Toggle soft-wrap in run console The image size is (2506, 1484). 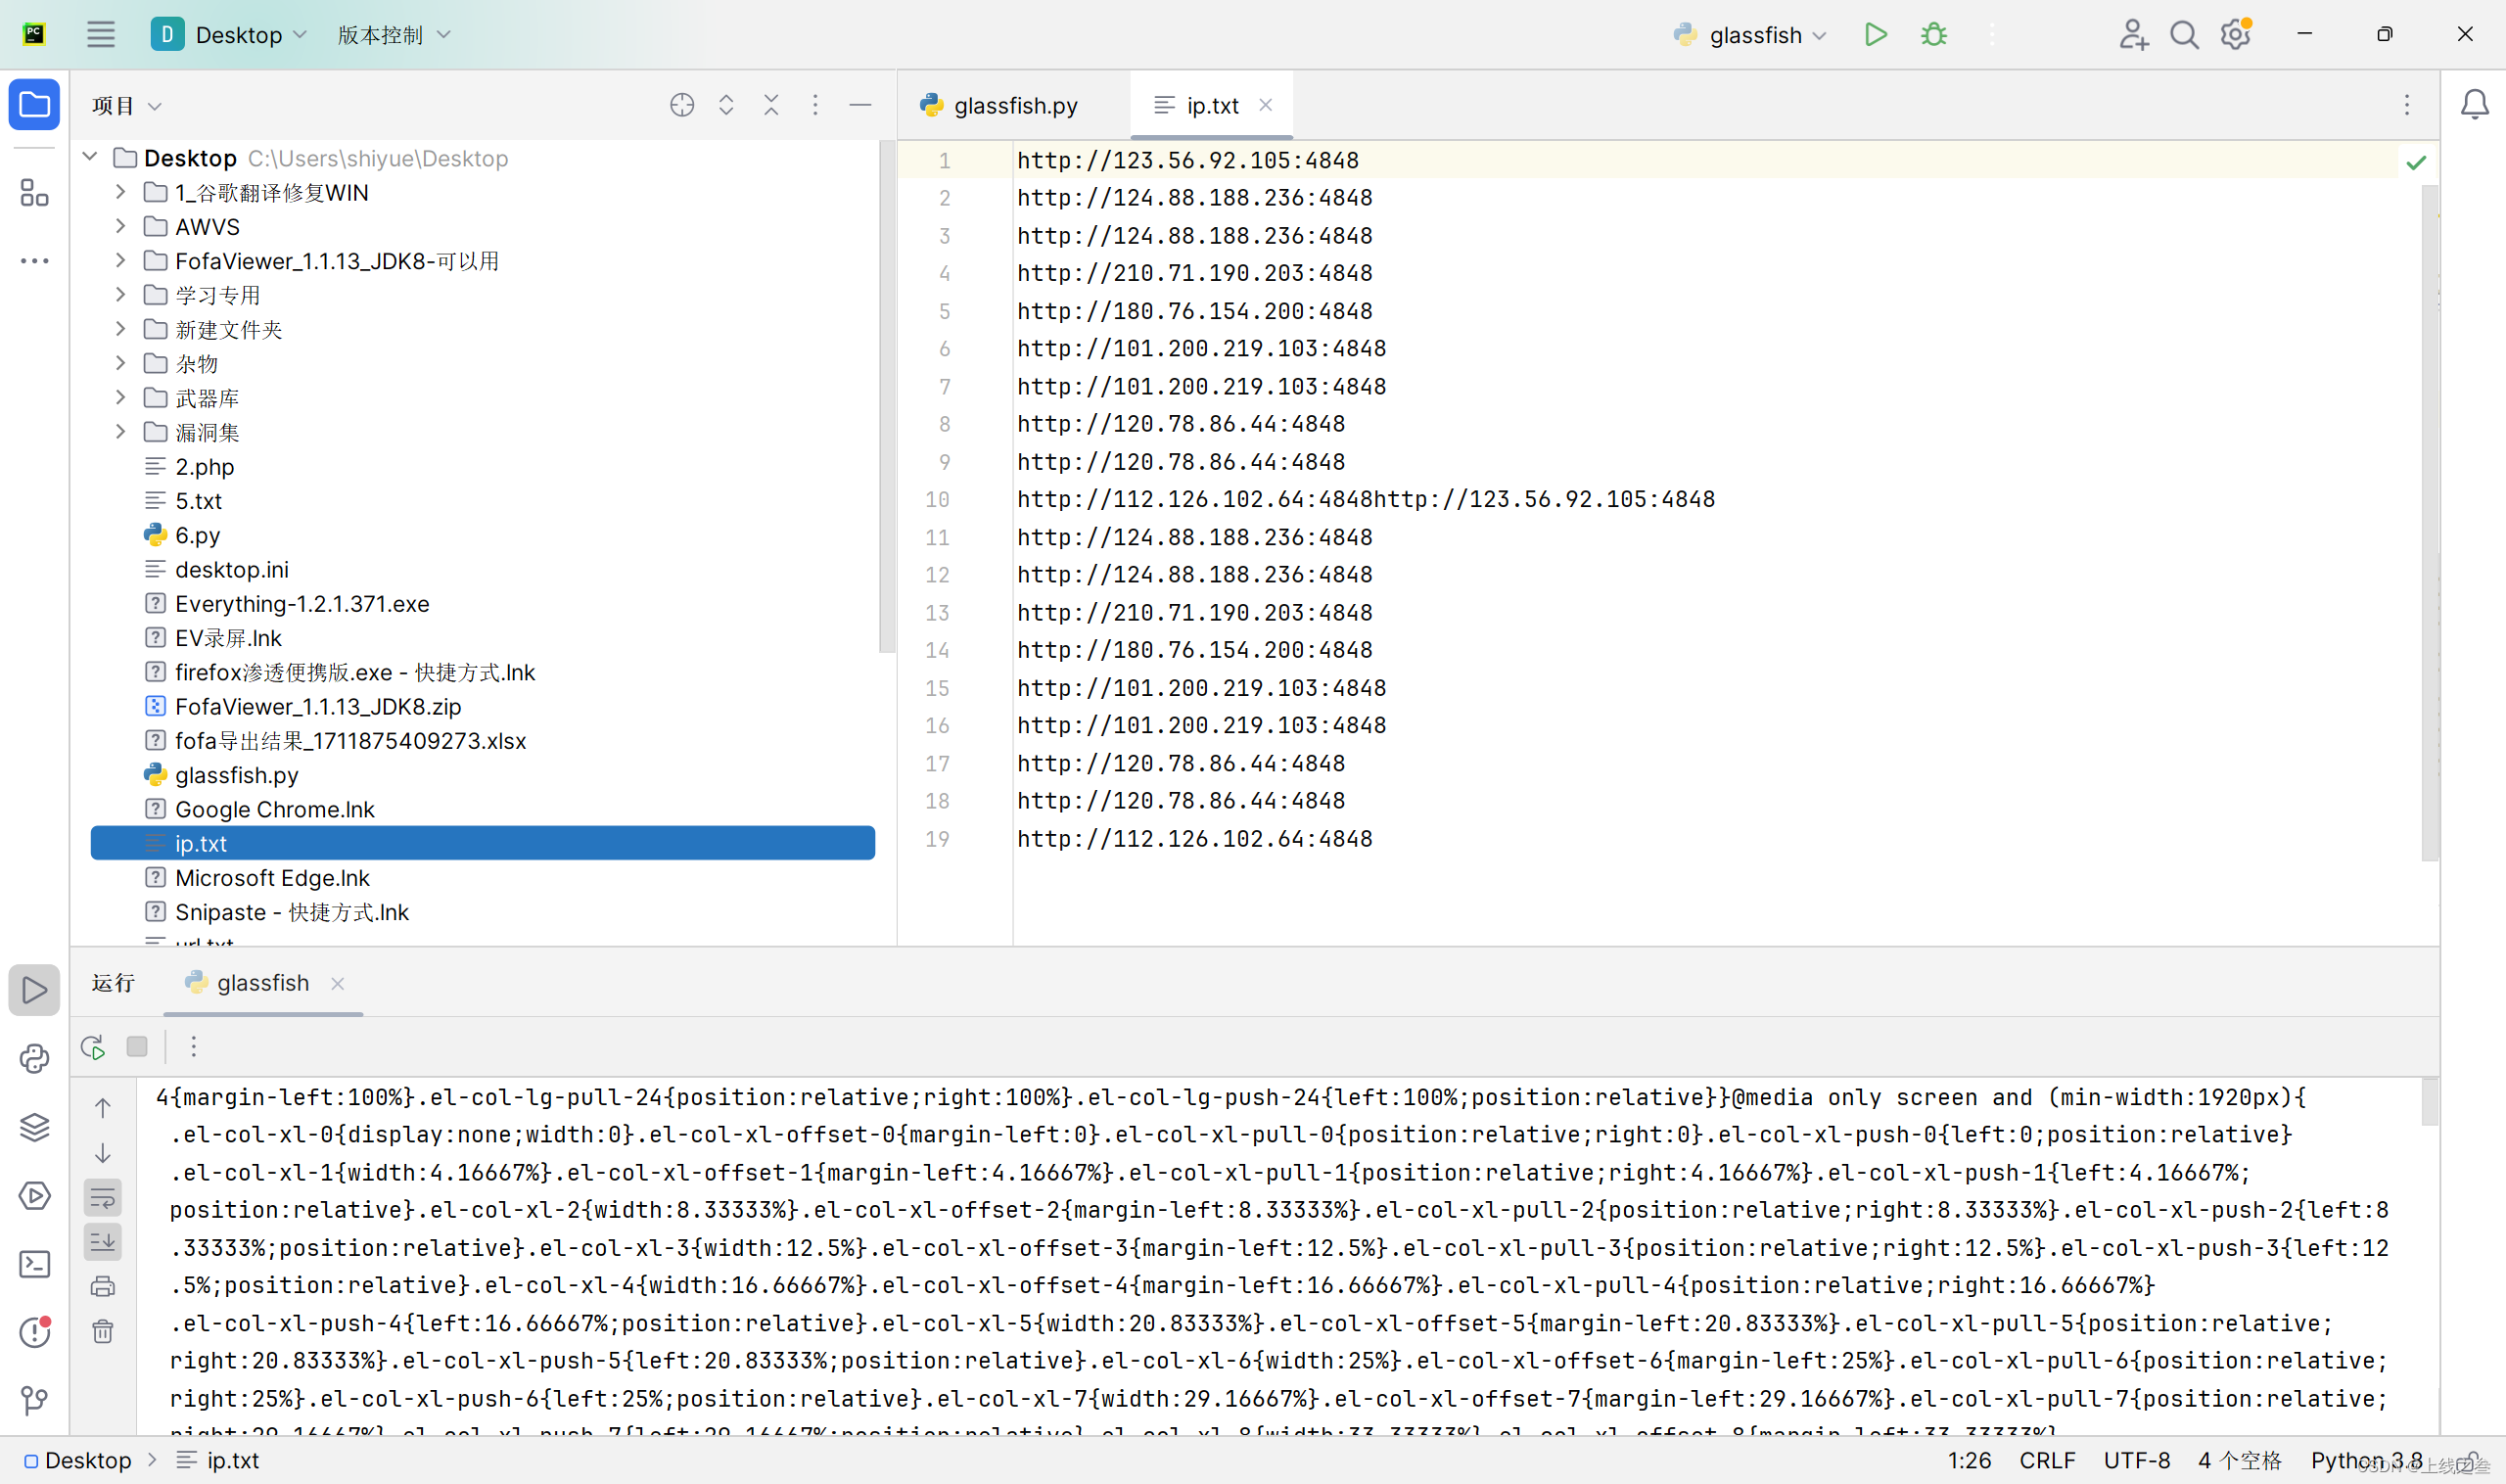(102, 1197)
